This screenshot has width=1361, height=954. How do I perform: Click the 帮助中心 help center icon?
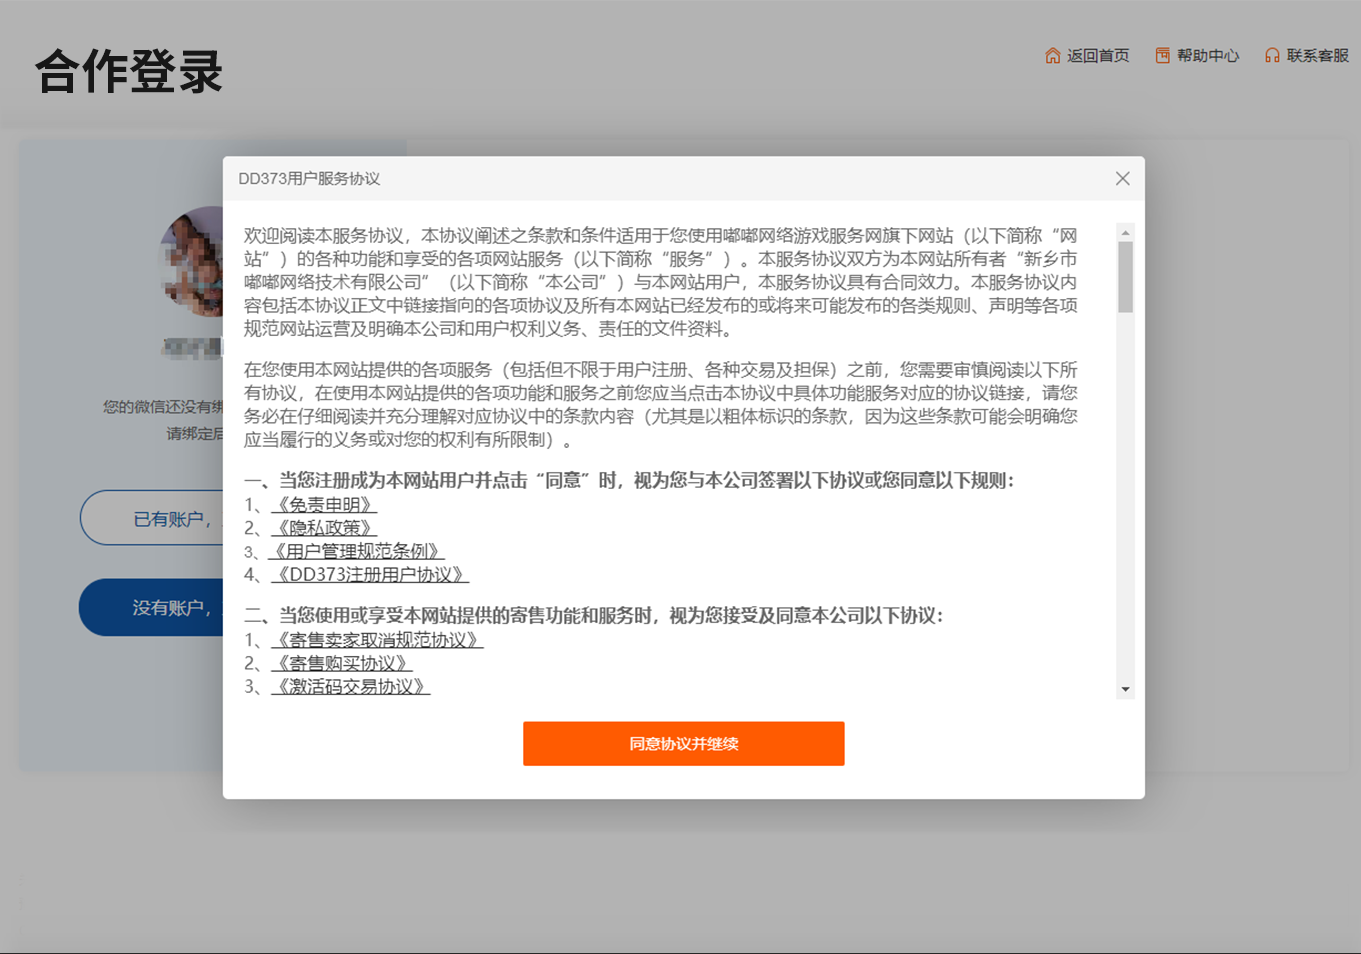point(1162,56)
